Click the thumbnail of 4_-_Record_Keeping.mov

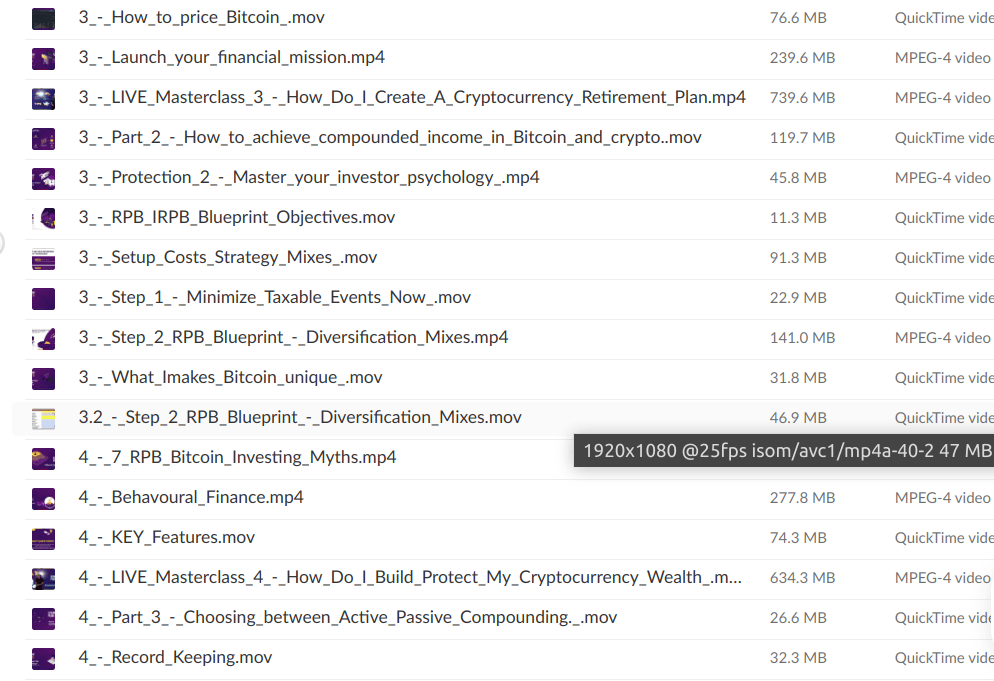(x=43, y=658)
